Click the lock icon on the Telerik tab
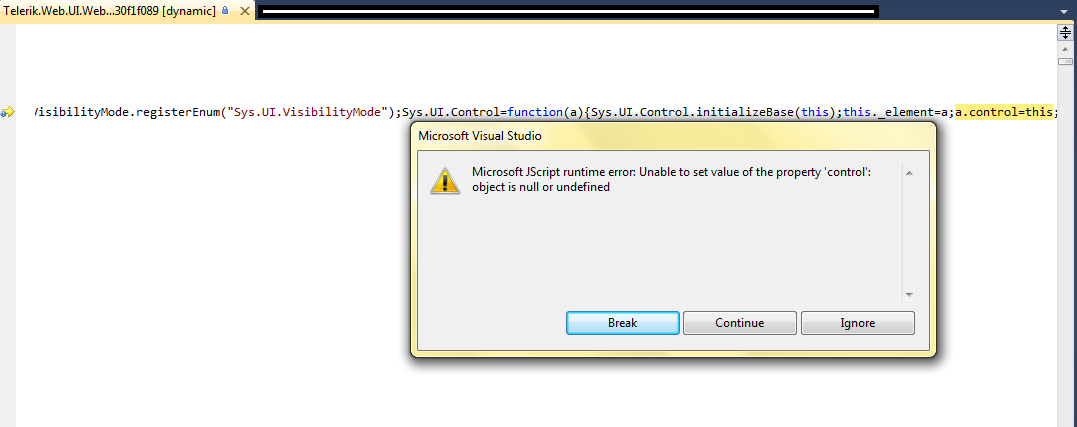The height and width of the screenshot is (427, 1077). tap(225, 10)
